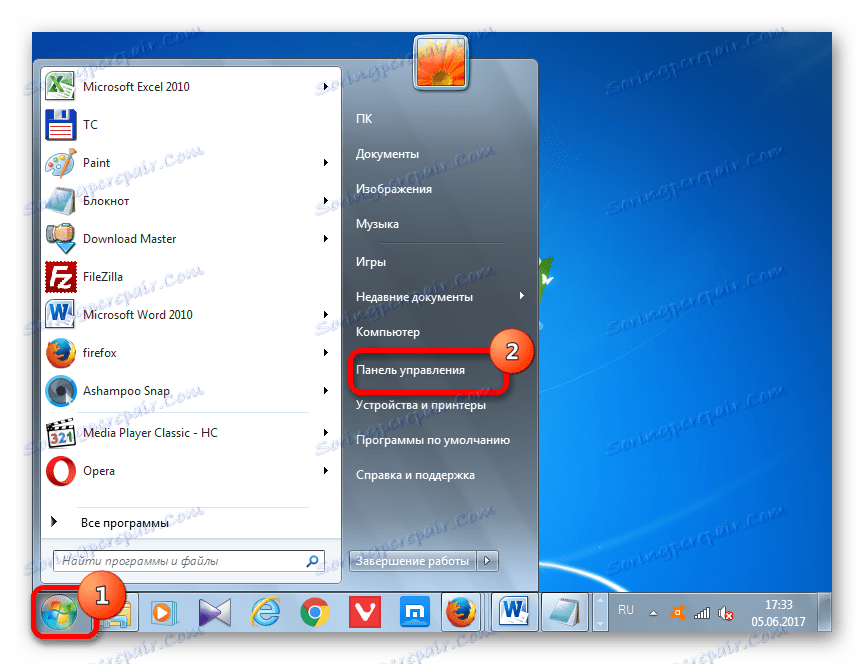864x664 pixels.
Task: Open ПК user folder link
Action: (x=364, y=118)
